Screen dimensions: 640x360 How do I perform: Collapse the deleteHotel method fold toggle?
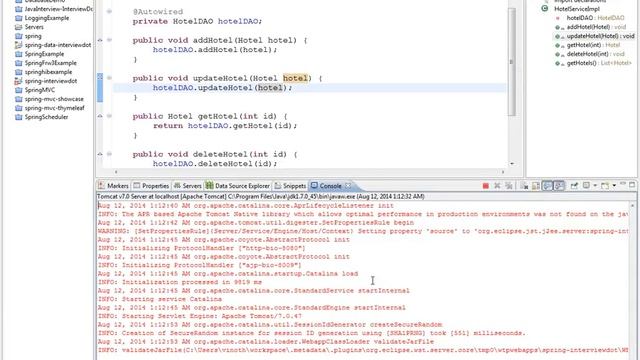pyautogui.click(x=109, y=154)
